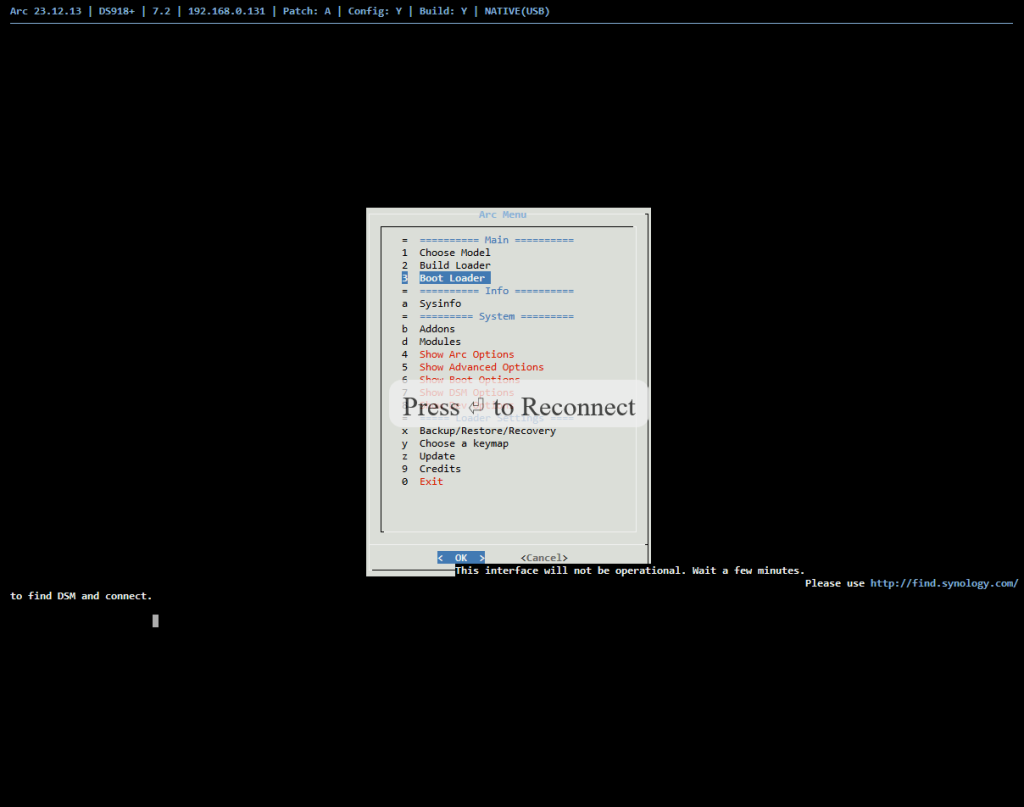Select Build Loader in Arc Menu
The image size is (1024, 807).
454,266
